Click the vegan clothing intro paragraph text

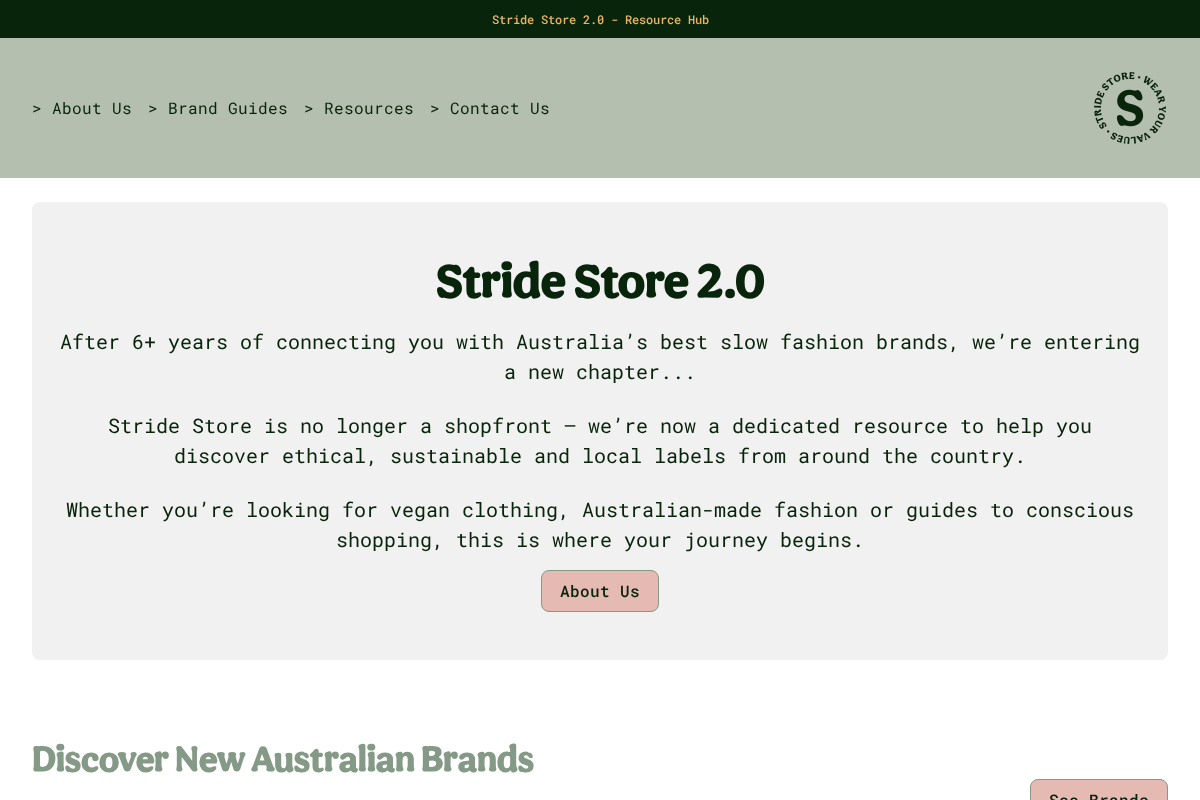tap(600, 525)
